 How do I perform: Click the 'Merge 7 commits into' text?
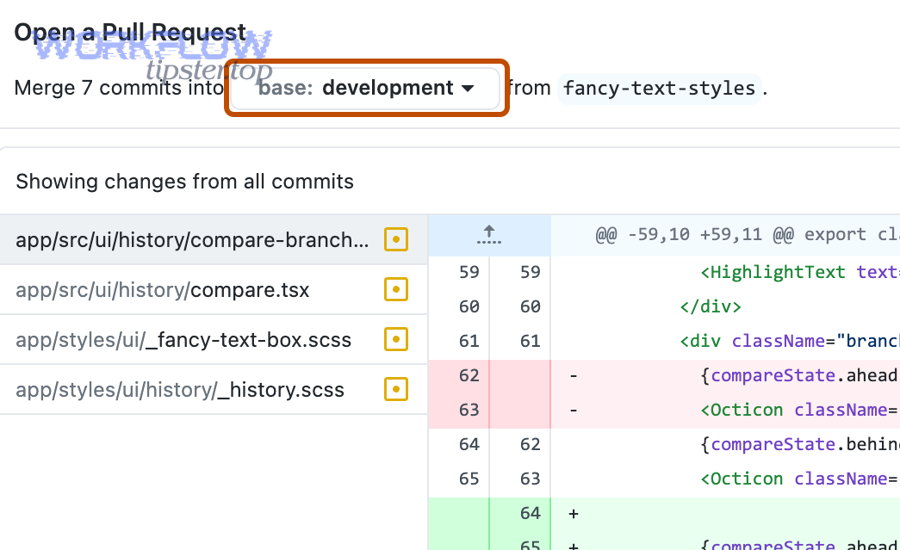point(119,88)
